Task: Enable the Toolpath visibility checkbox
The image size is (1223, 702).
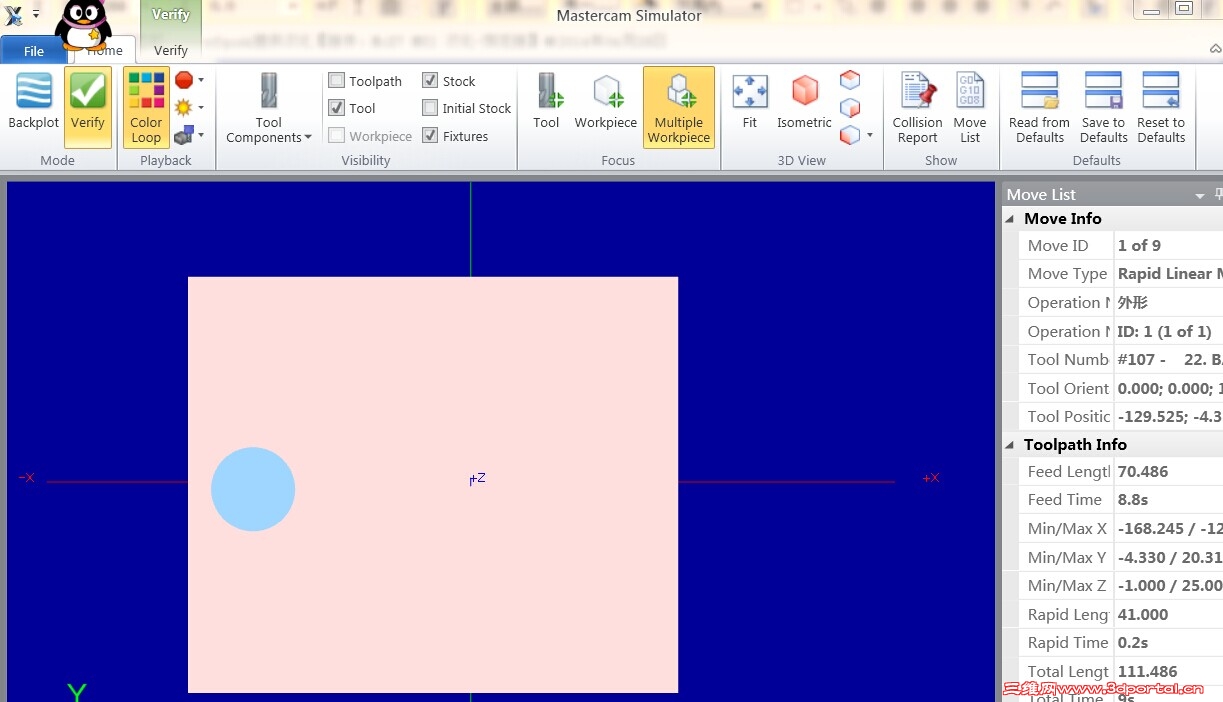Action: 337,81
